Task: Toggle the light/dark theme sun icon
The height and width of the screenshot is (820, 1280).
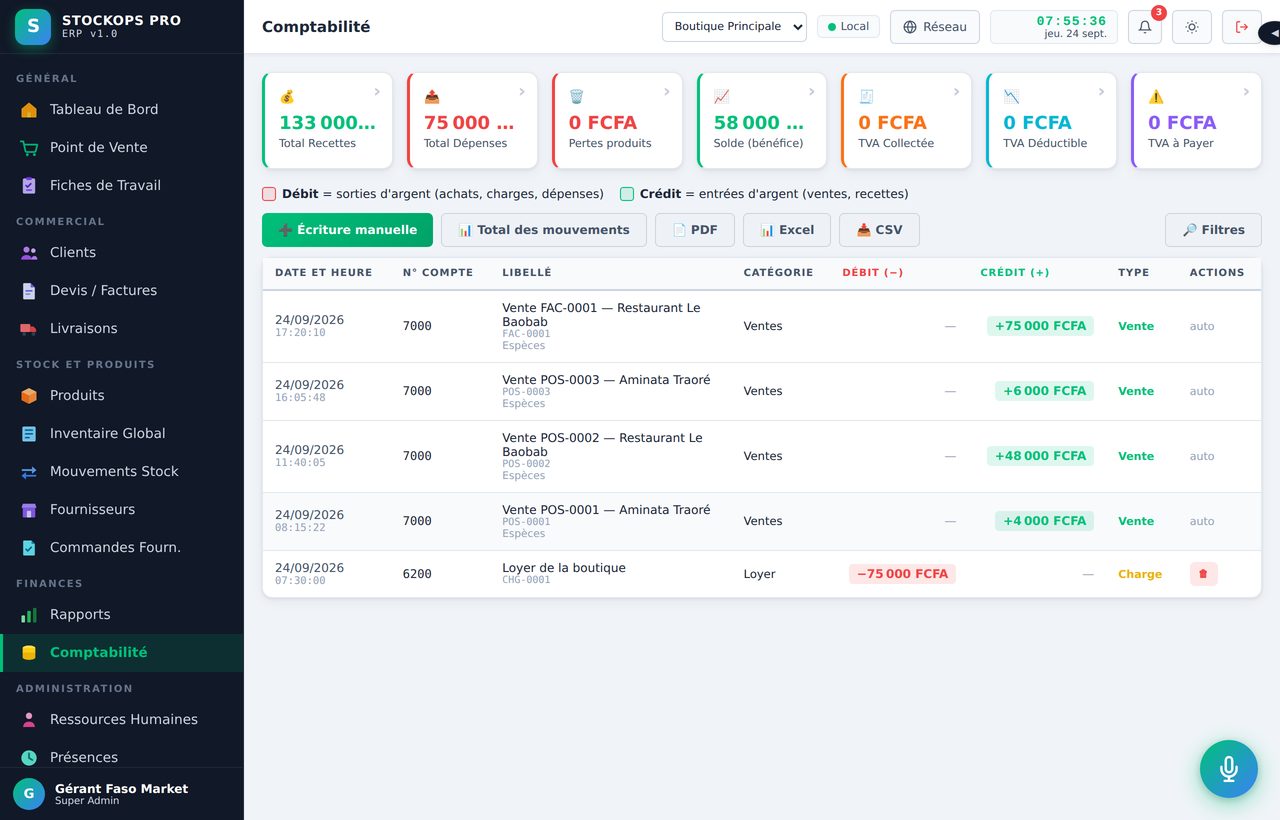Action: tap(1192, 27)
